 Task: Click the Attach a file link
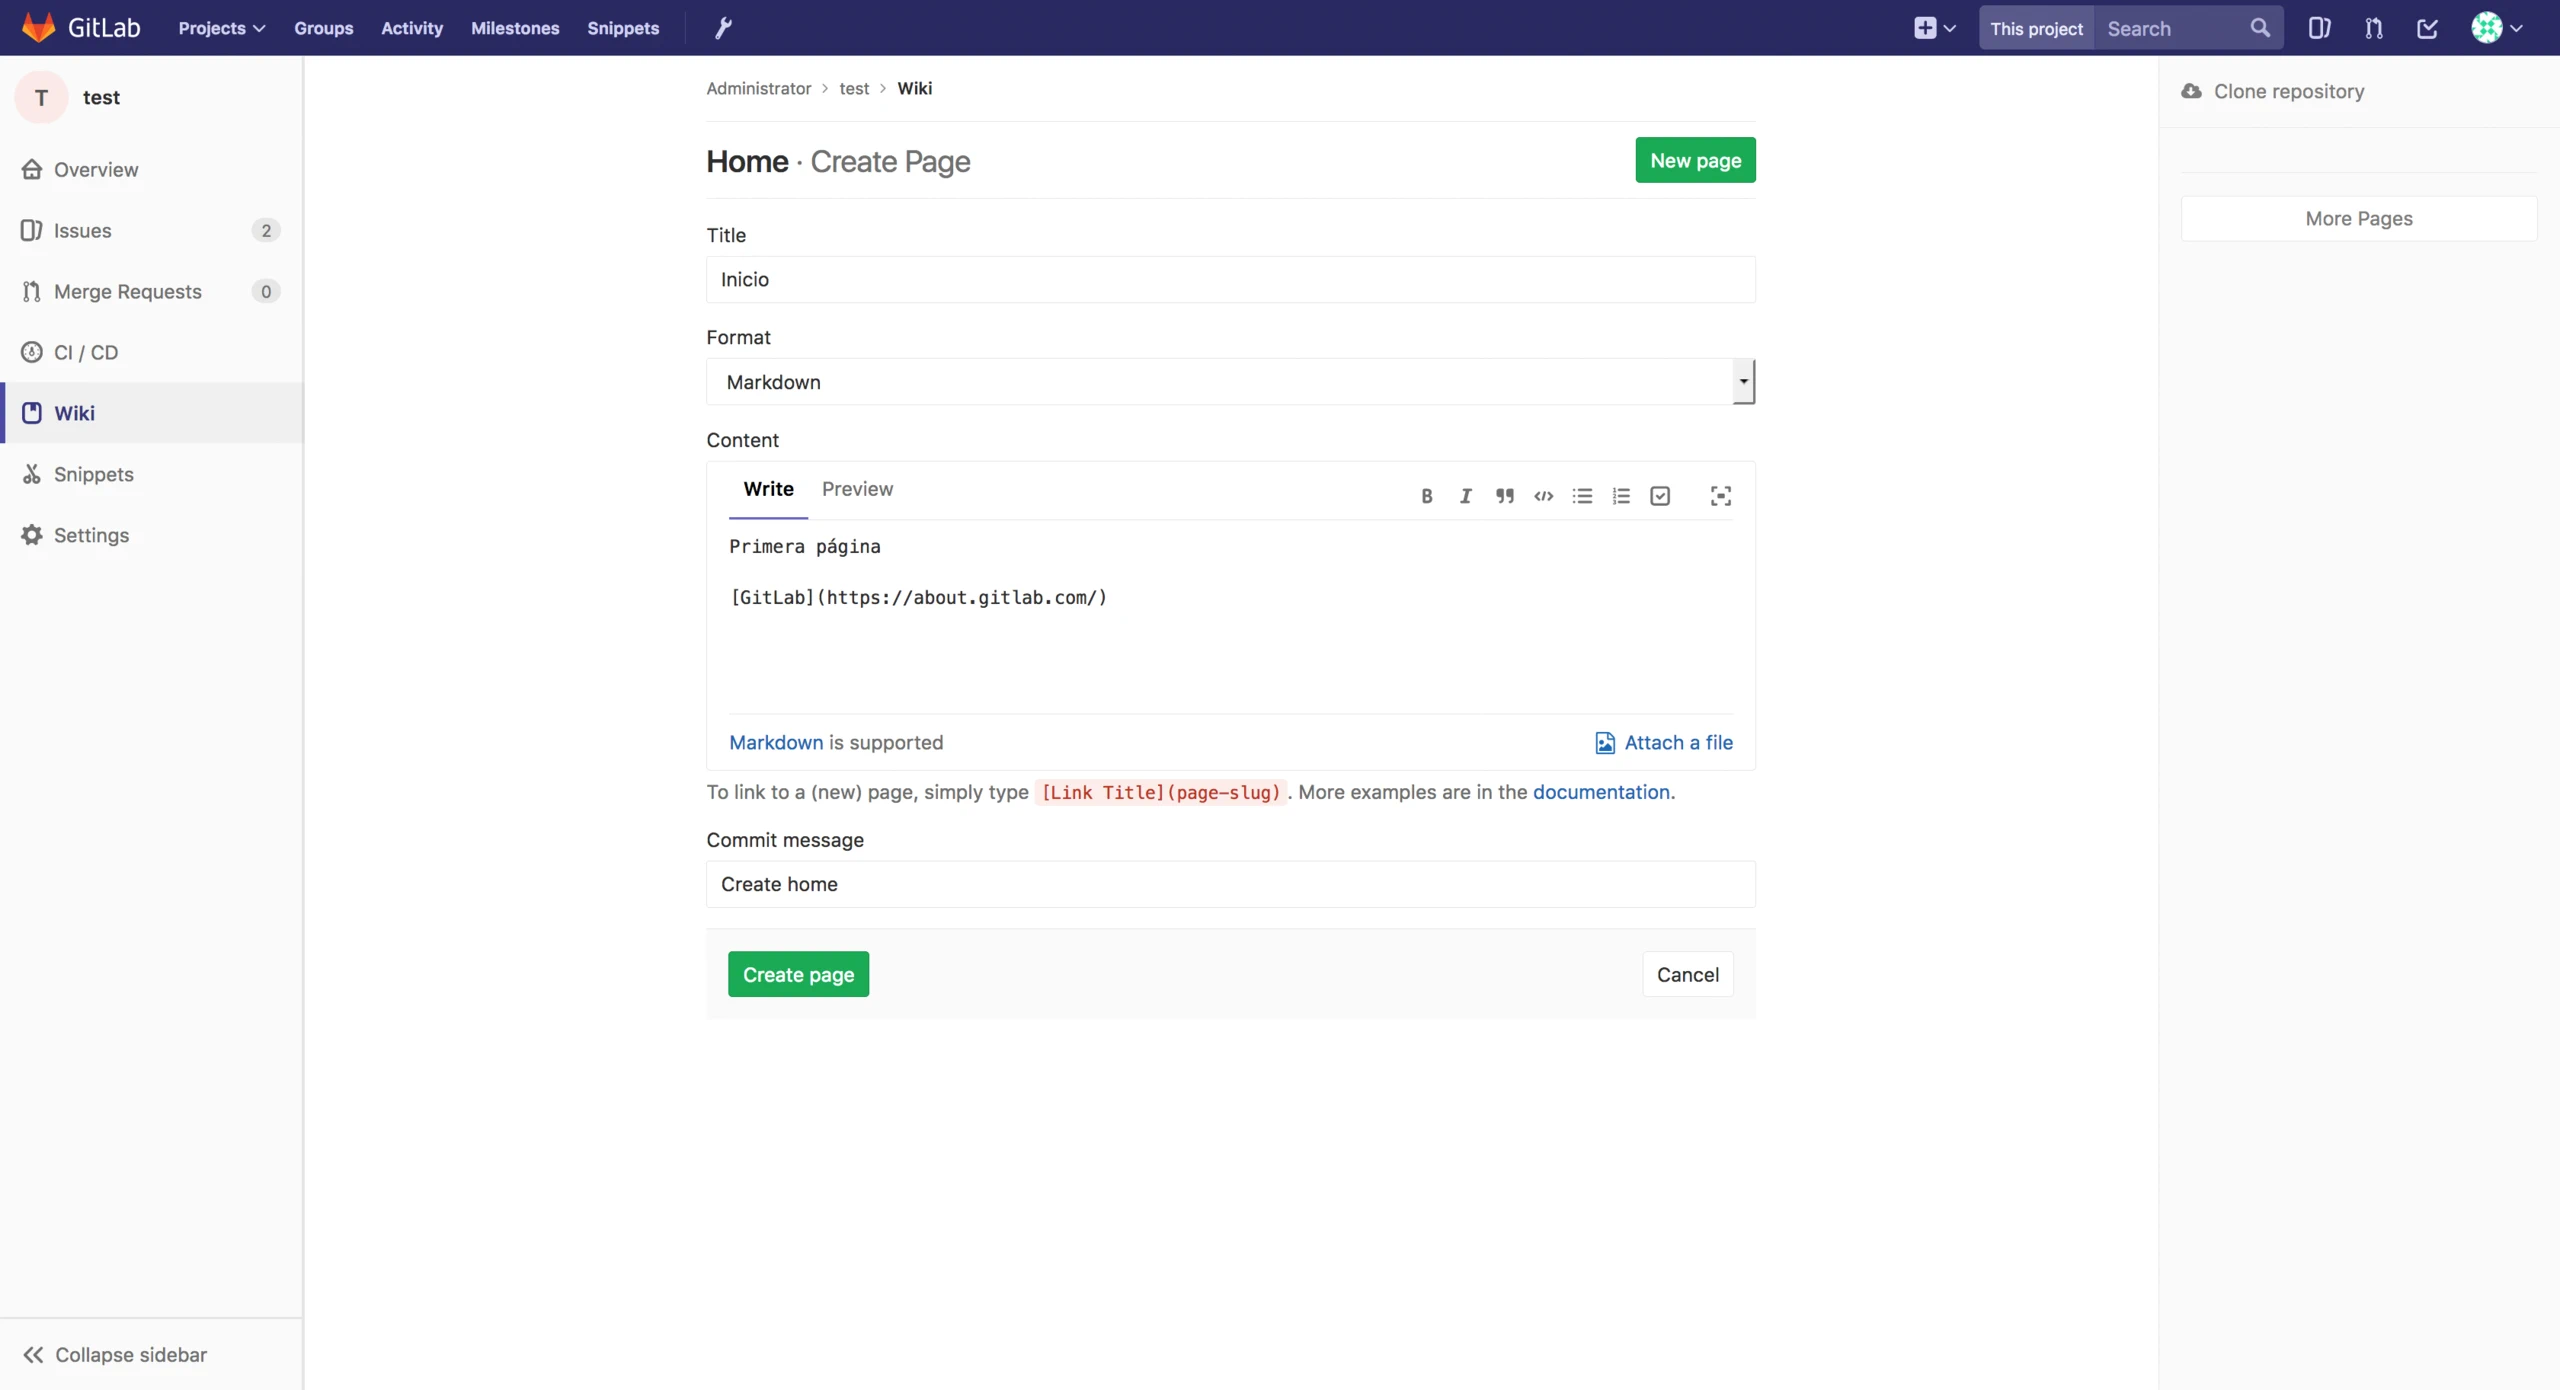[1664, 742]
